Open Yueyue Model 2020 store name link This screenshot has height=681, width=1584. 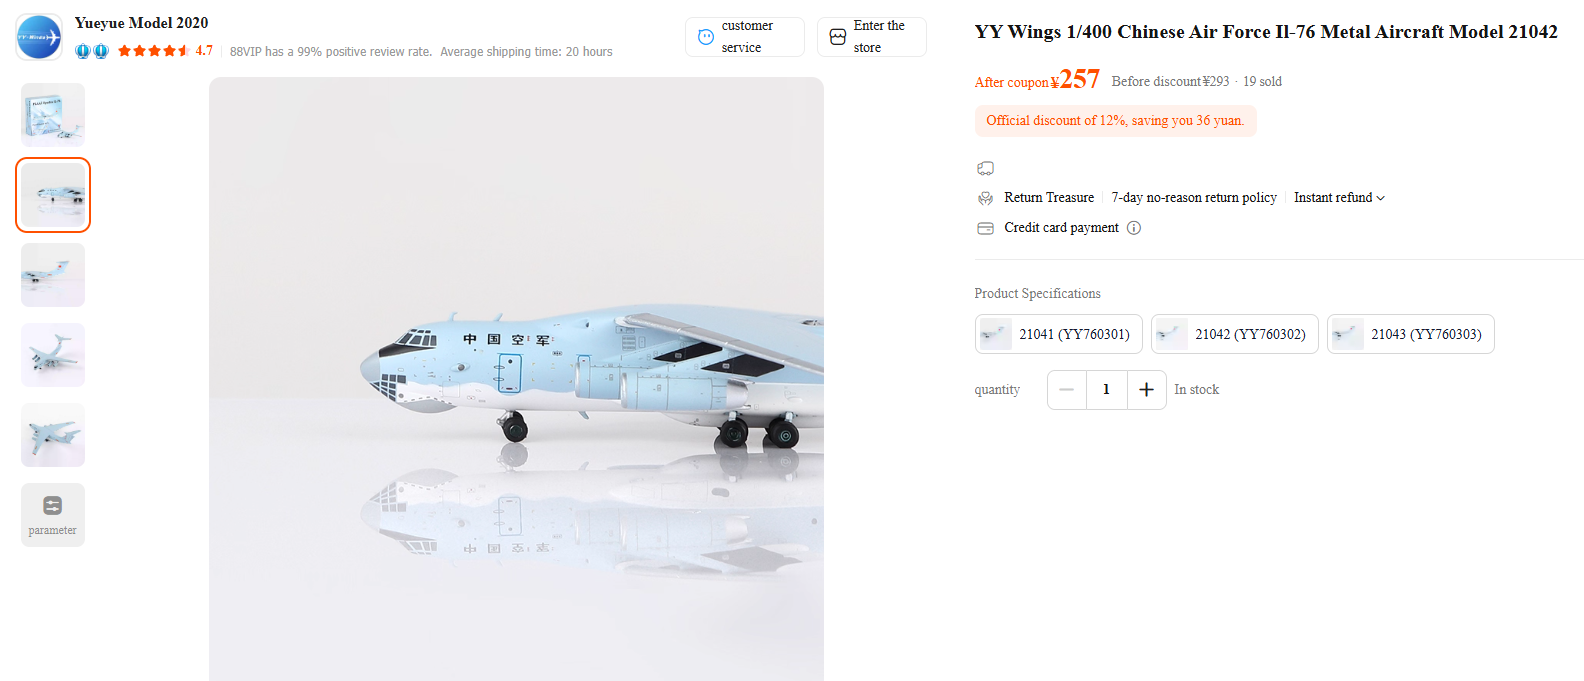tap(141, 23)
